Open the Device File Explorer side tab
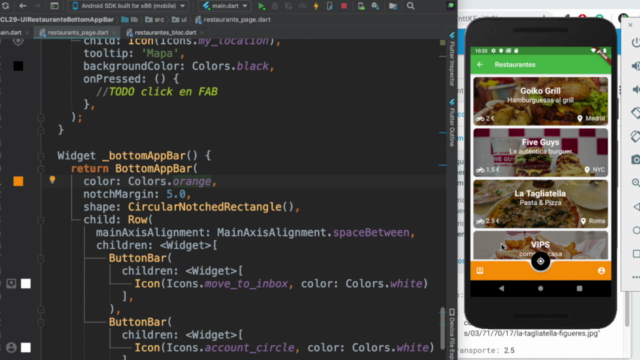 coord(452,334)
